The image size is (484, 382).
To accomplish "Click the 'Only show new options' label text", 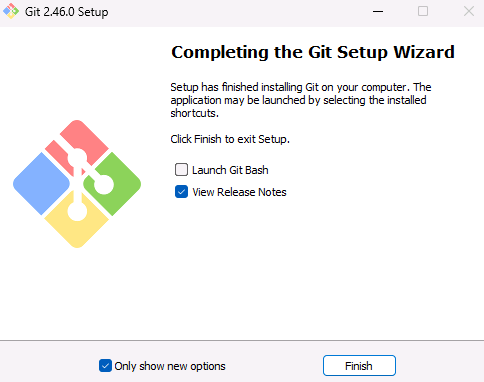I will tap(170, 366).
